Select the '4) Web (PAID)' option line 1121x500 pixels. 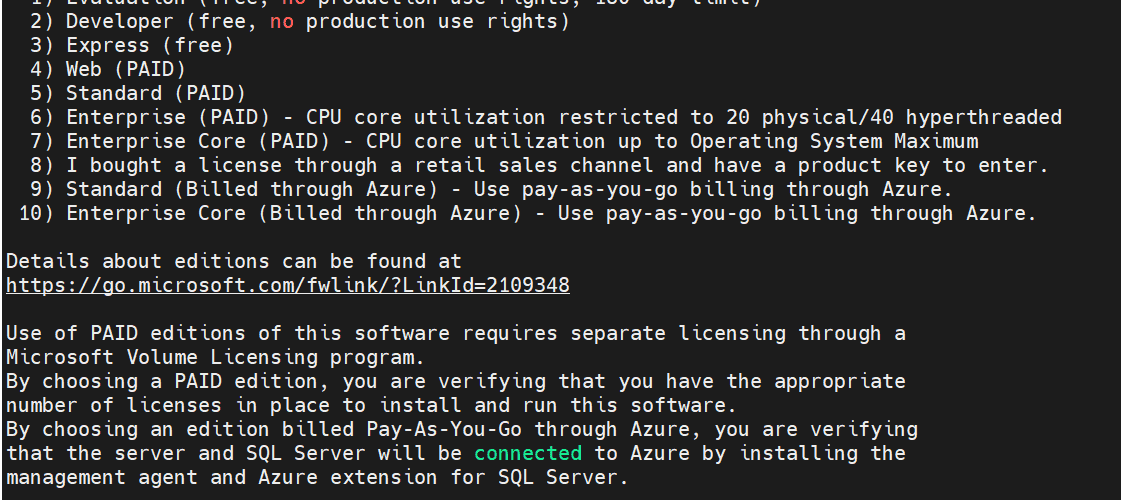point(108,69)
